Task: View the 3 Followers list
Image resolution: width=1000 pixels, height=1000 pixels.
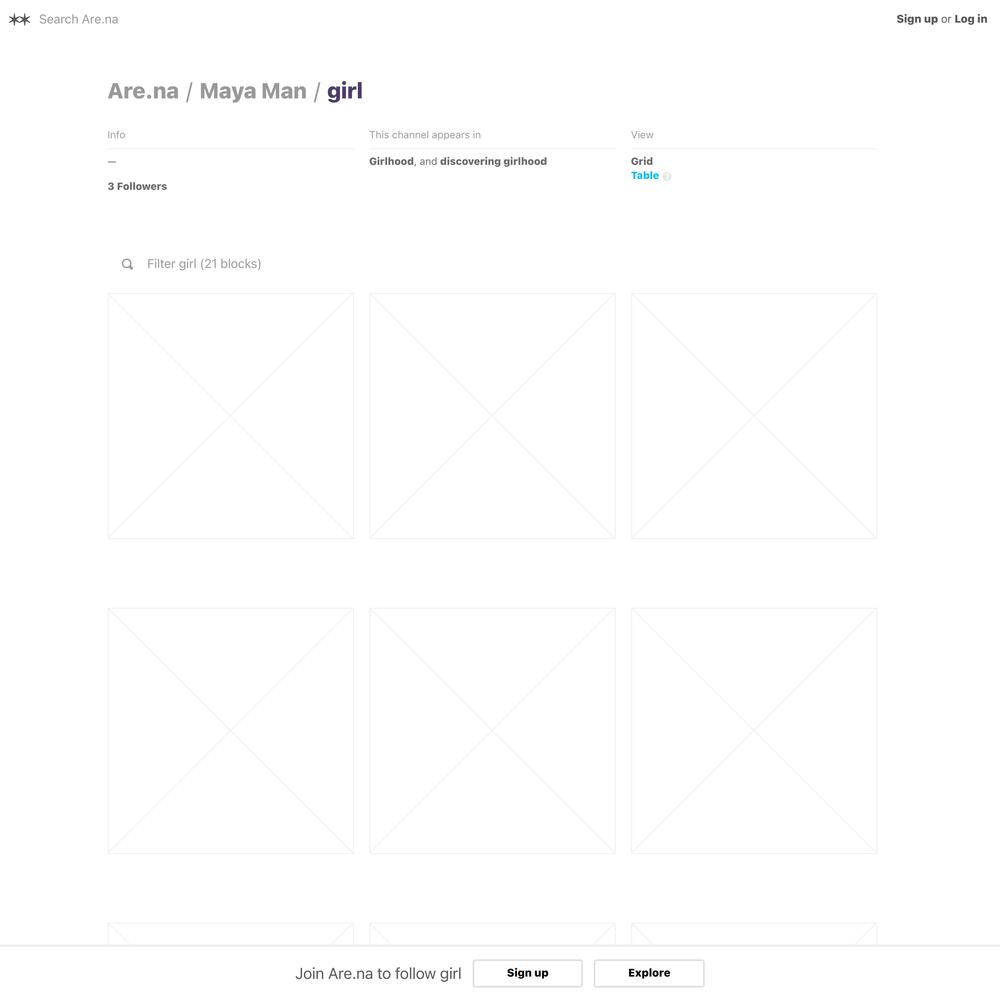Action: pos(137,186)
